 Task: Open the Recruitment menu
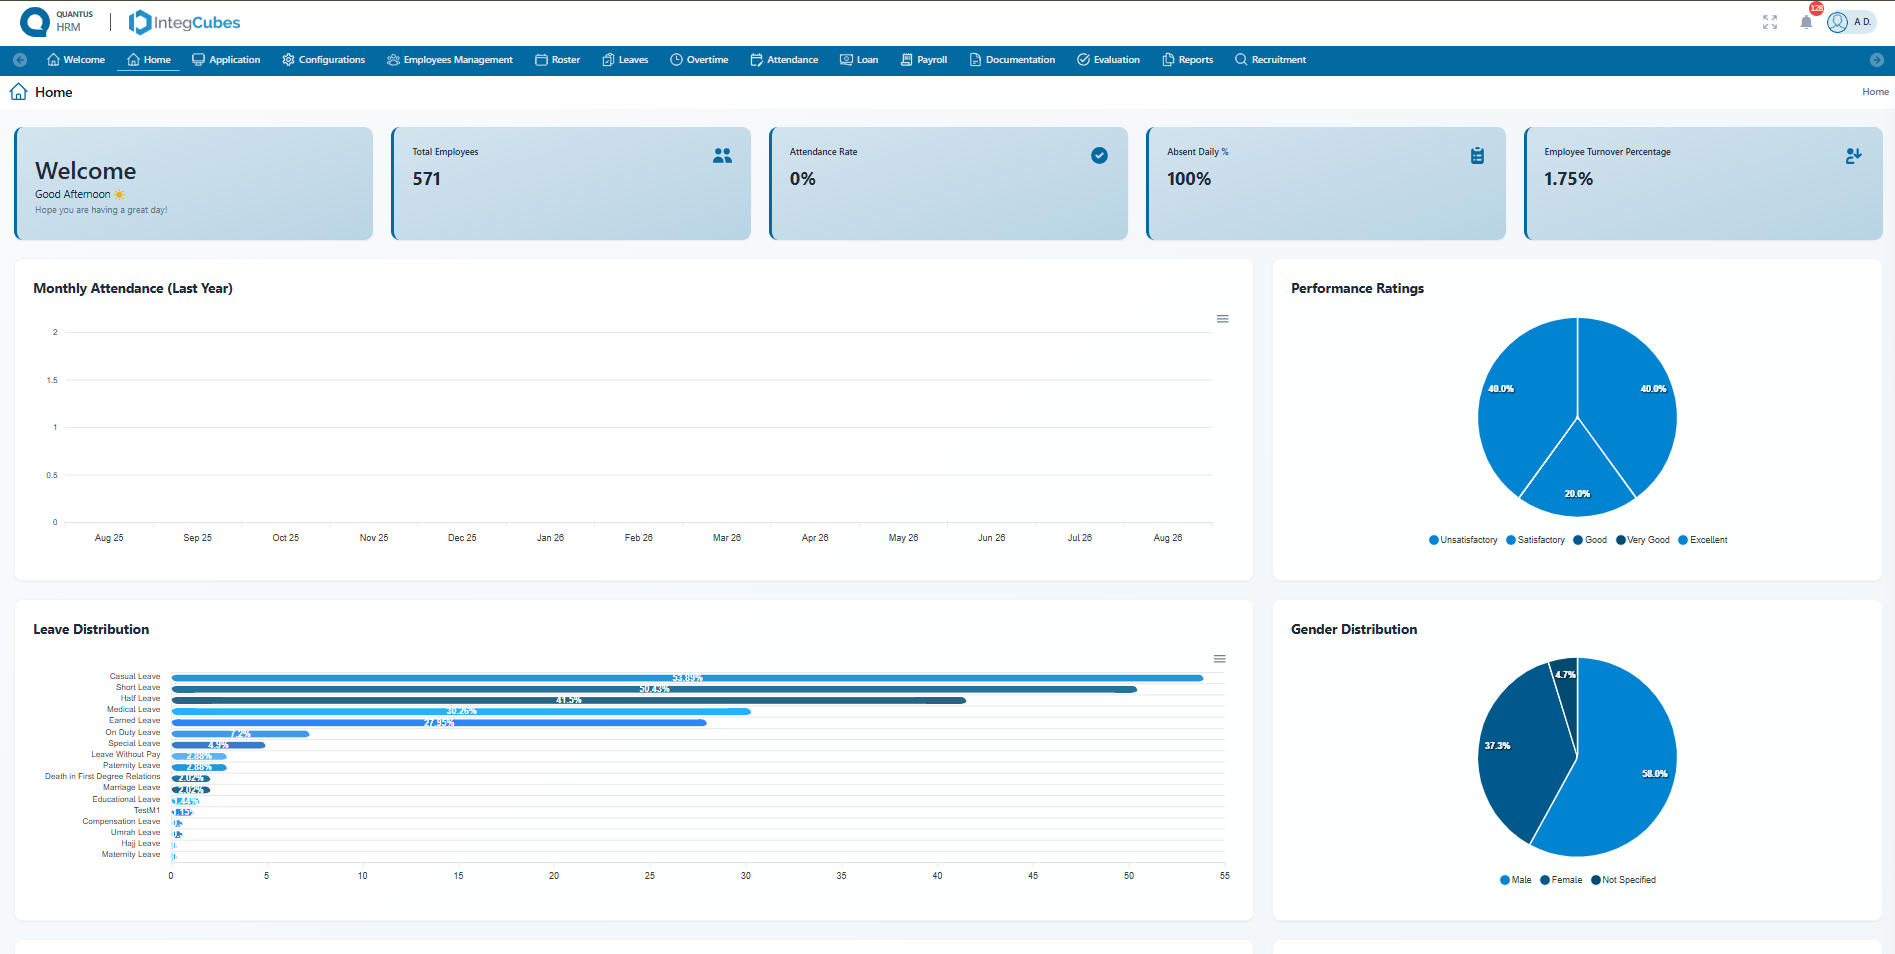click(1270, 60)
